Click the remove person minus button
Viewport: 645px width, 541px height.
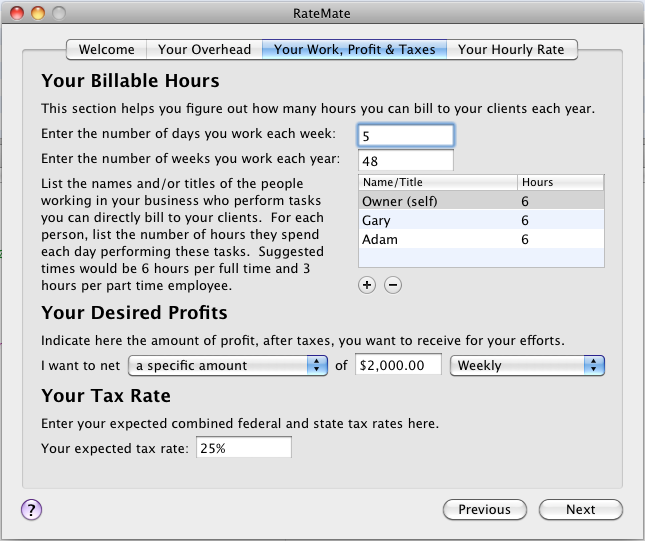tap(393, 285)
